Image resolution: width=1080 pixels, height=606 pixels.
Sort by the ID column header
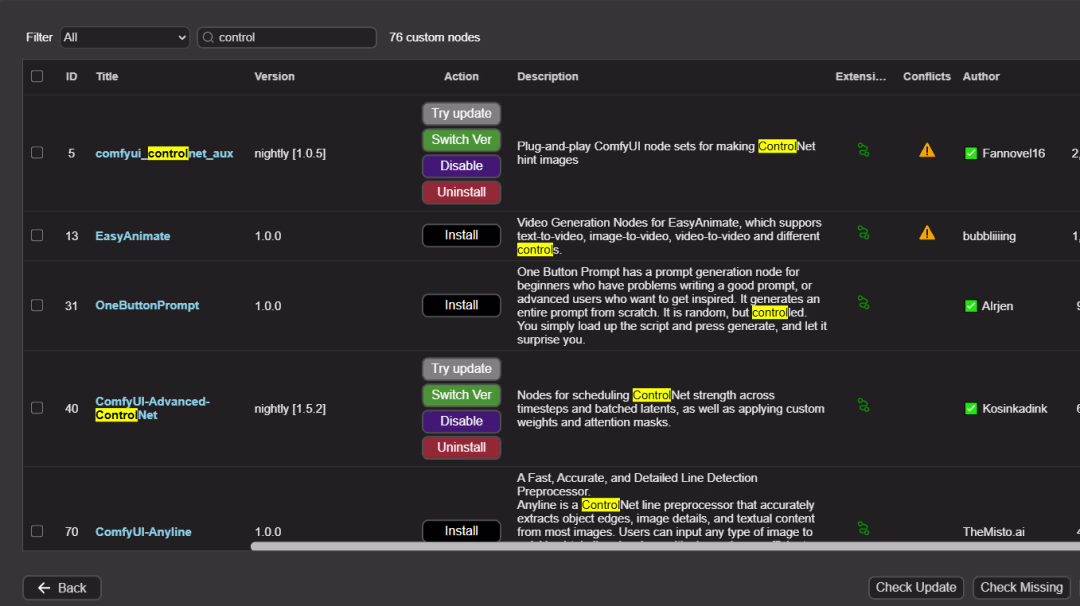point(72,76)
